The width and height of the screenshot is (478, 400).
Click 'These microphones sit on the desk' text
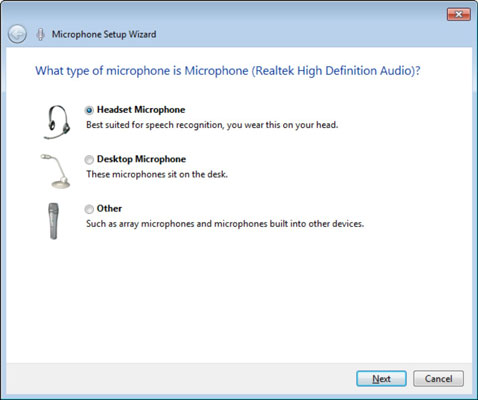point(157,174)
